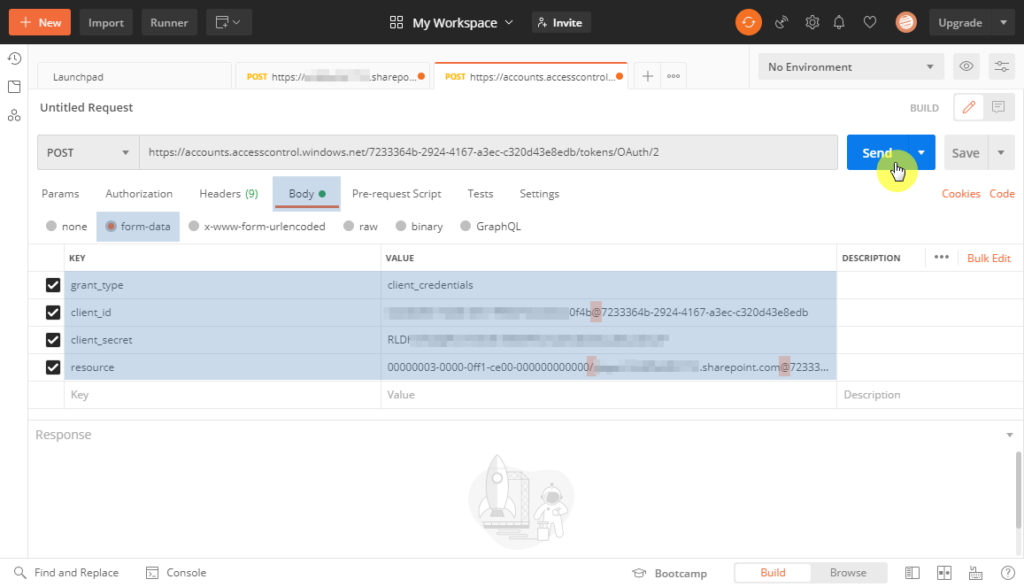
Task: Open the capture requests satellite icon
Action: tap(781, 22)
